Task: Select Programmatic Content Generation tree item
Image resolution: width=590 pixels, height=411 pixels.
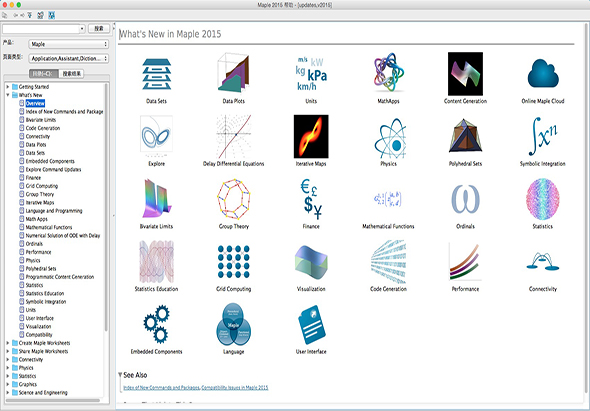Action: 60,277
